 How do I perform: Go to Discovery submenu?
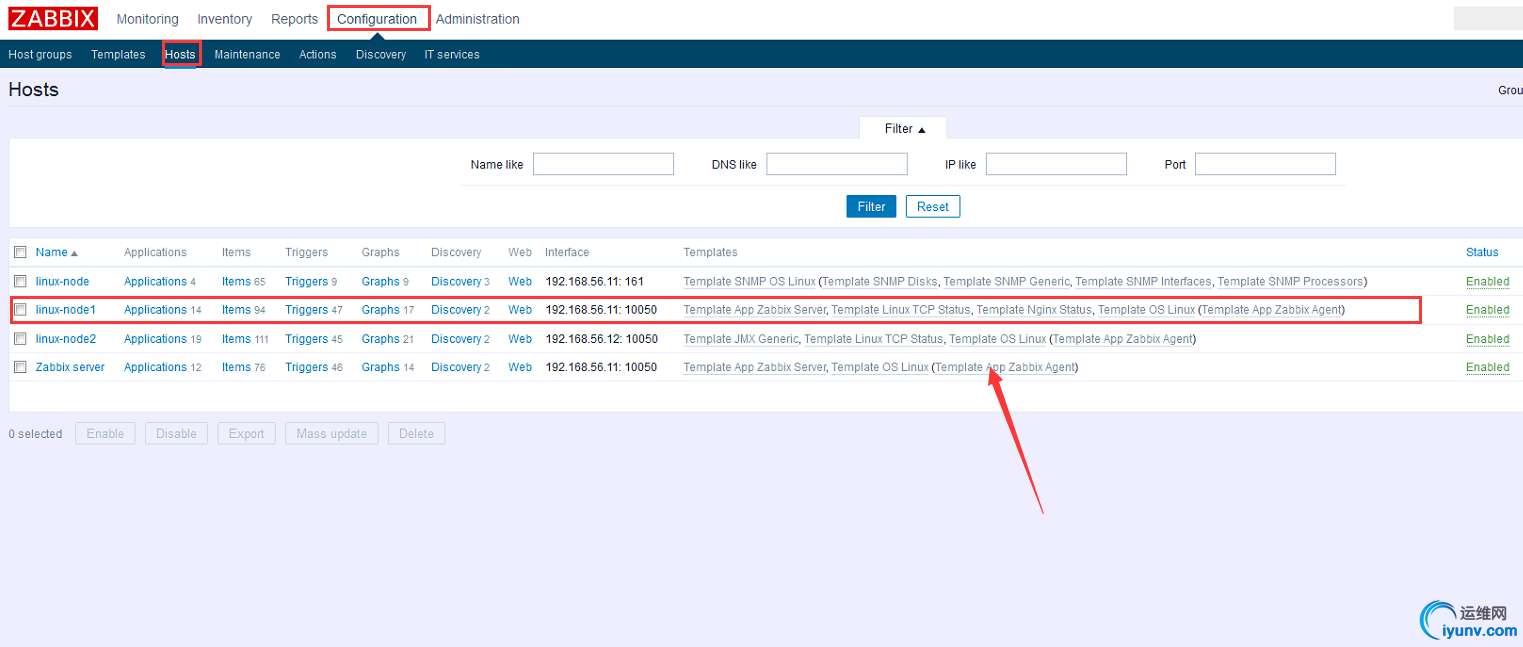[381, 55]
